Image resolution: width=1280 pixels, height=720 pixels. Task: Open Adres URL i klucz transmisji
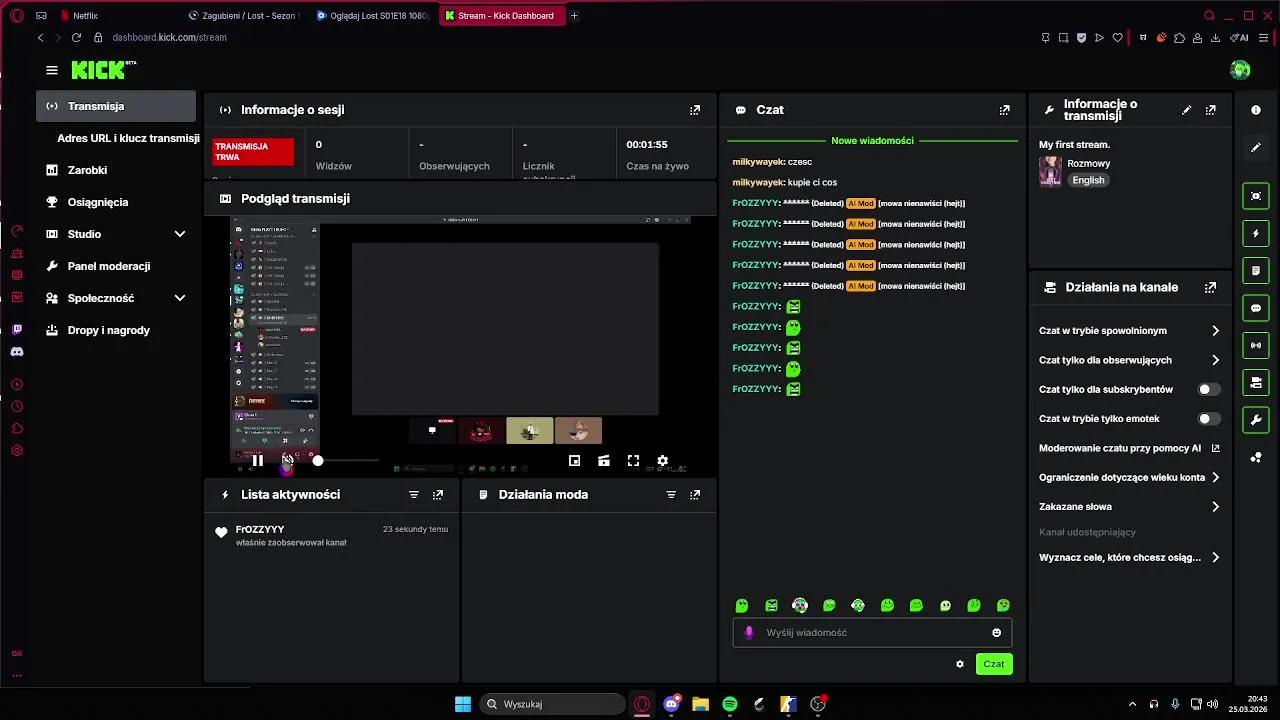coord(128,138)
